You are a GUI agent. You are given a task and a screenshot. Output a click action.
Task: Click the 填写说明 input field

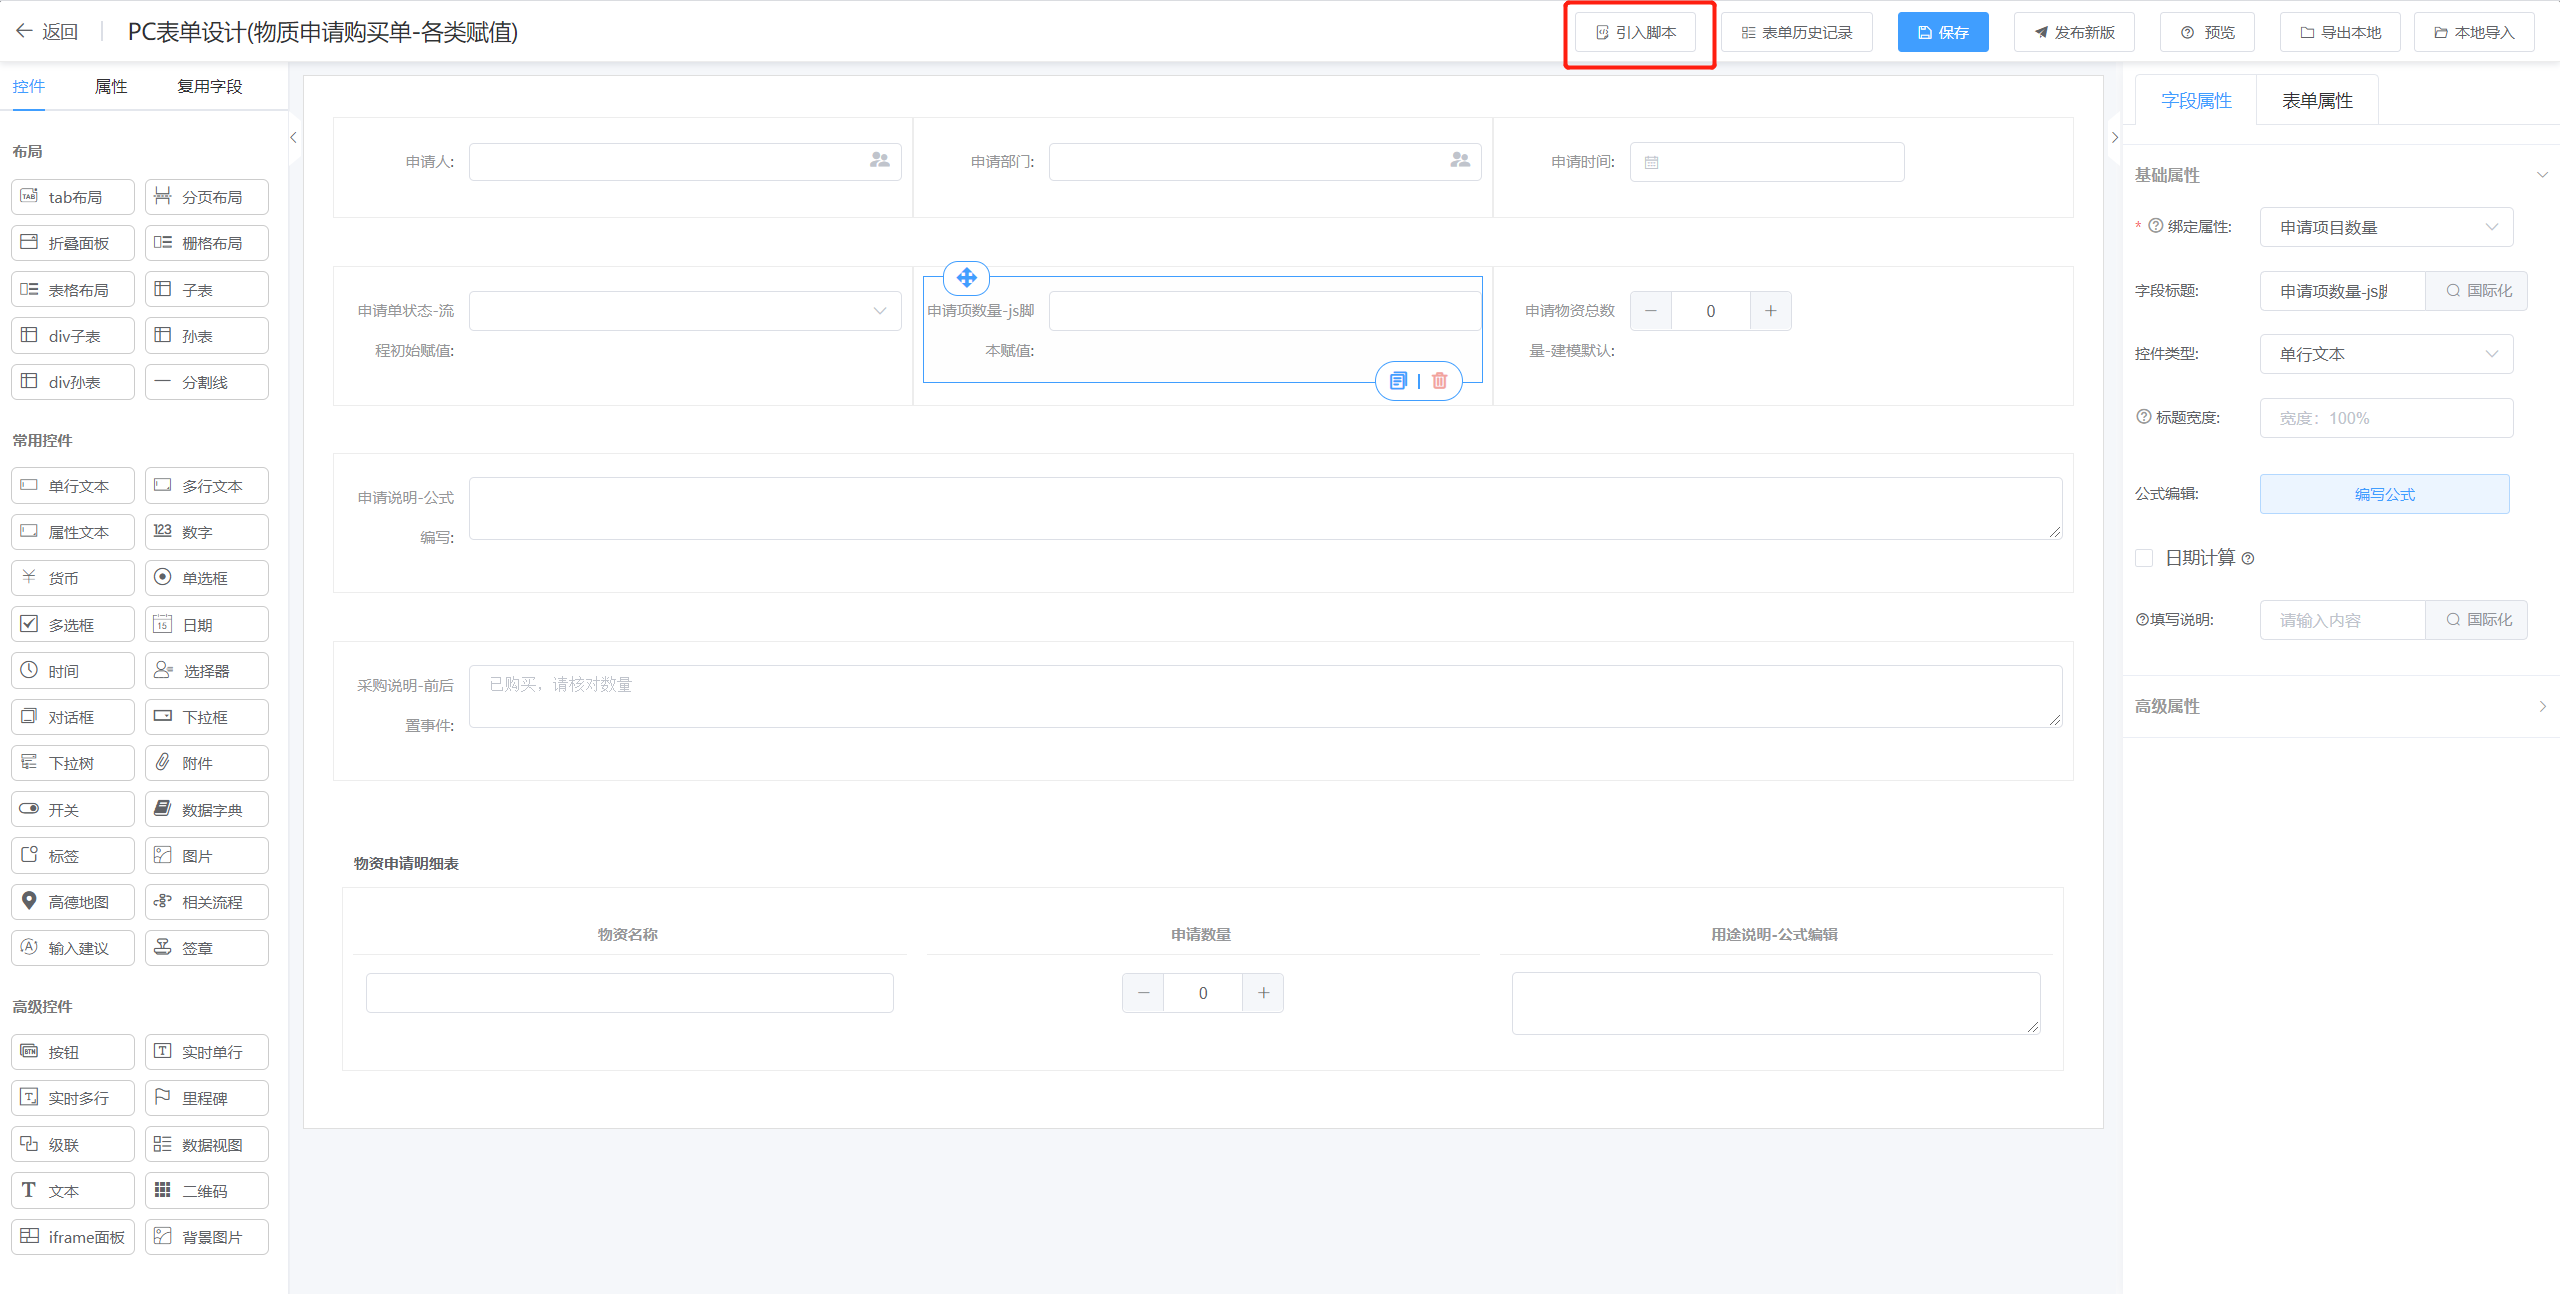pyautogui.click(x=2342, y=620)
